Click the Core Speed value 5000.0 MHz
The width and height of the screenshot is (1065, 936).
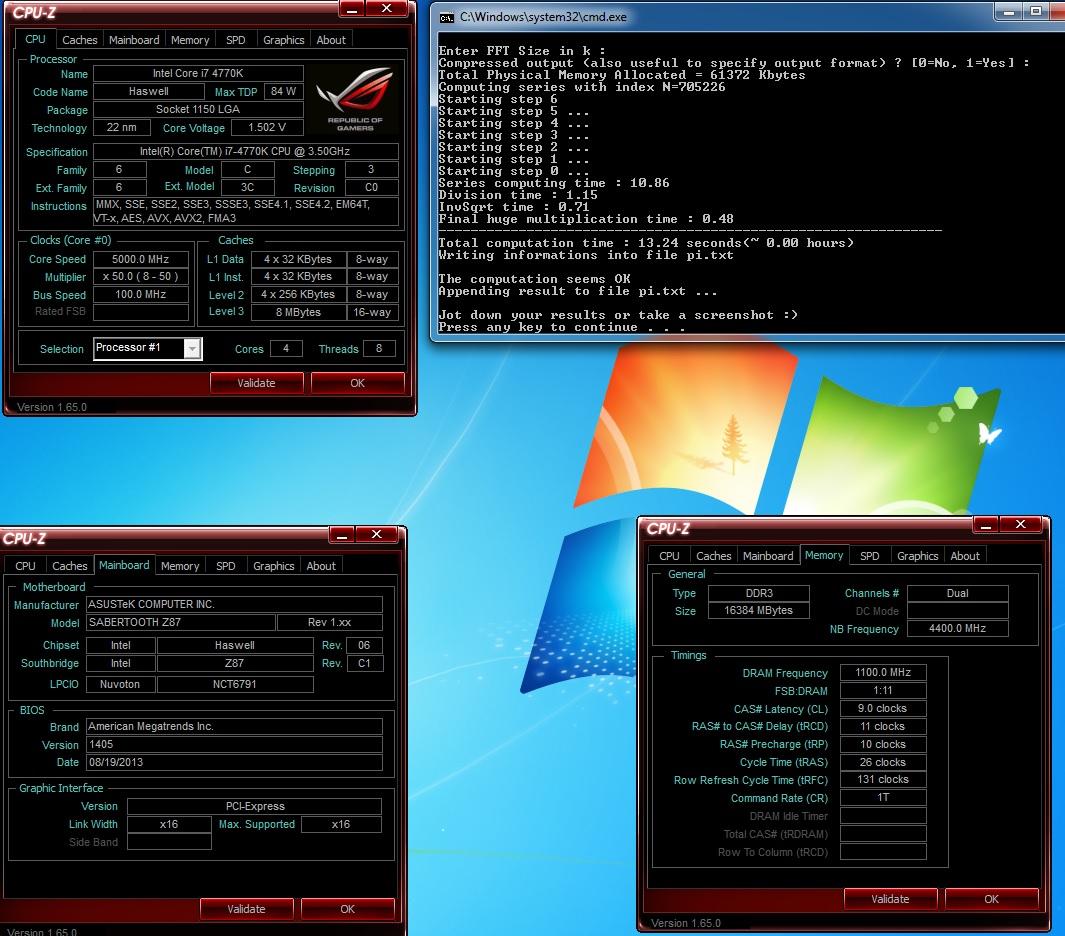click(141, 259)
